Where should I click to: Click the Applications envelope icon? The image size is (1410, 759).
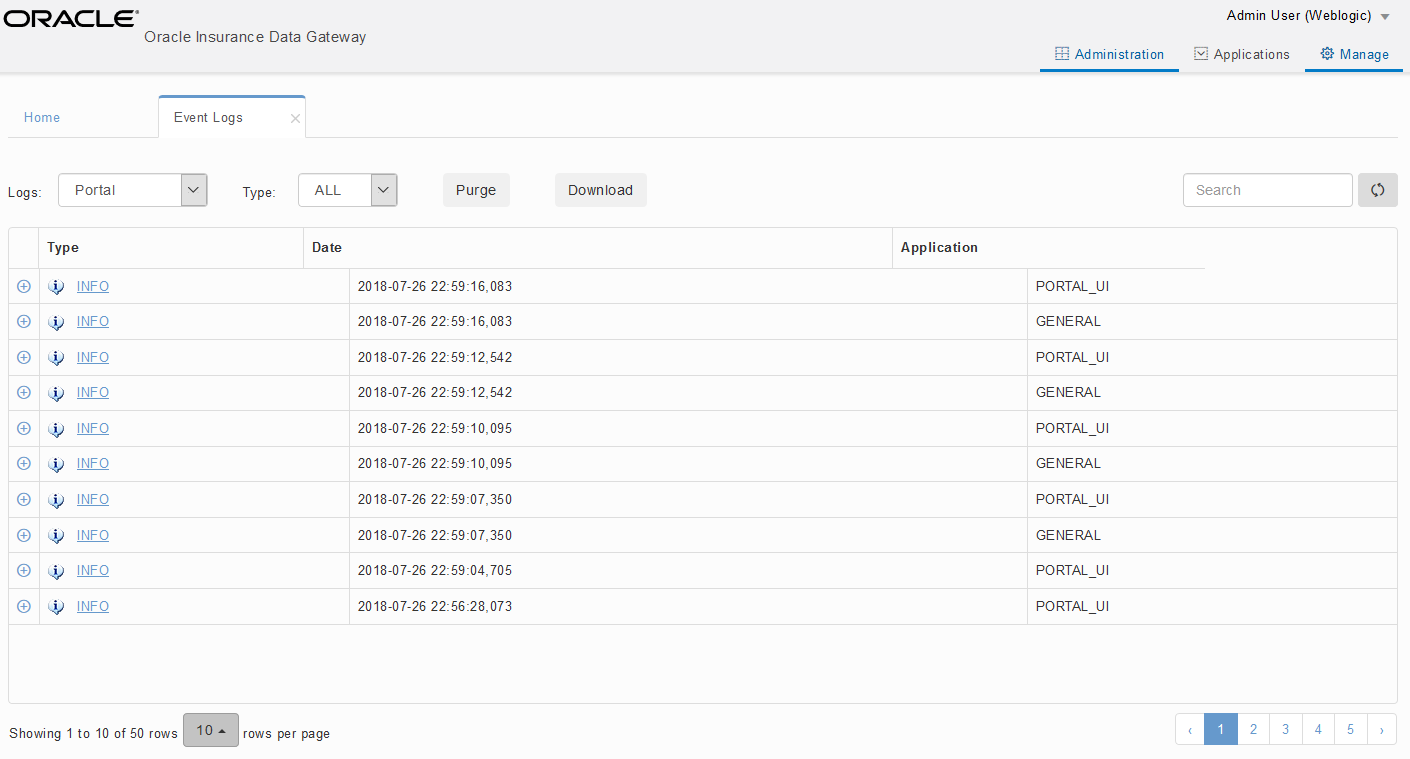click(1201, 53)
